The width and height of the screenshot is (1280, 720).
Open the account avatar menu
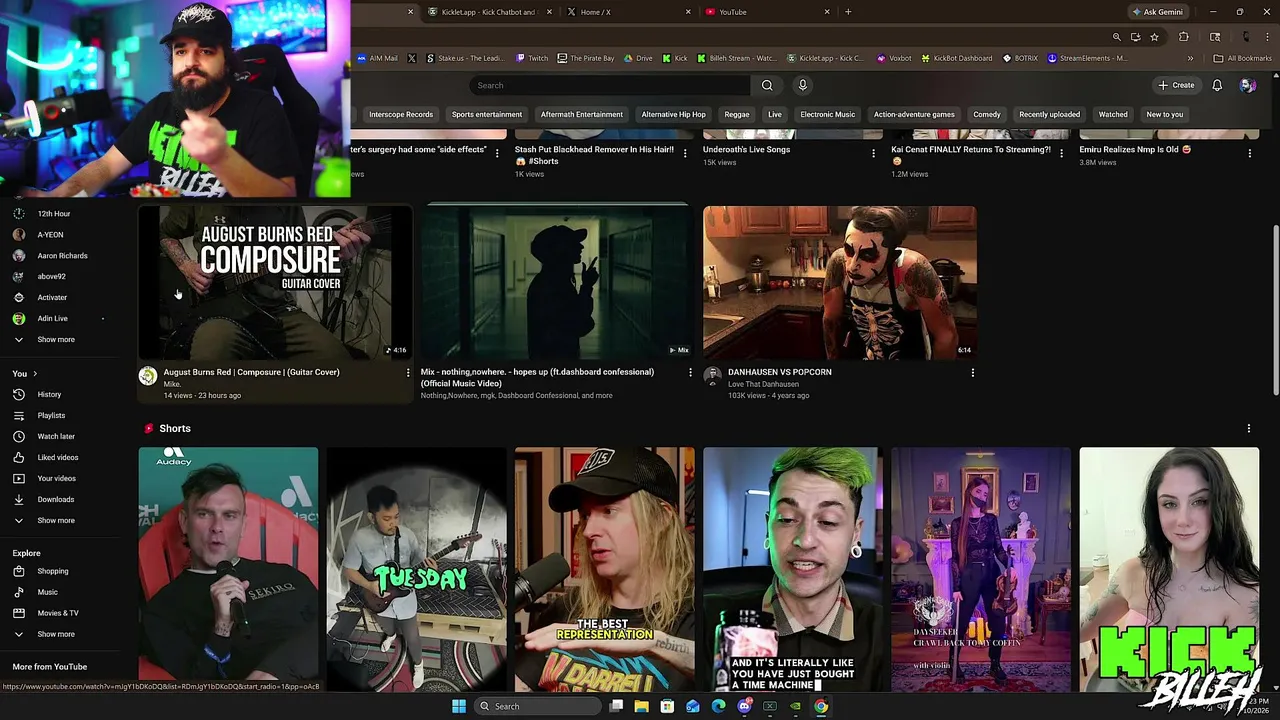pos(1247,85)
